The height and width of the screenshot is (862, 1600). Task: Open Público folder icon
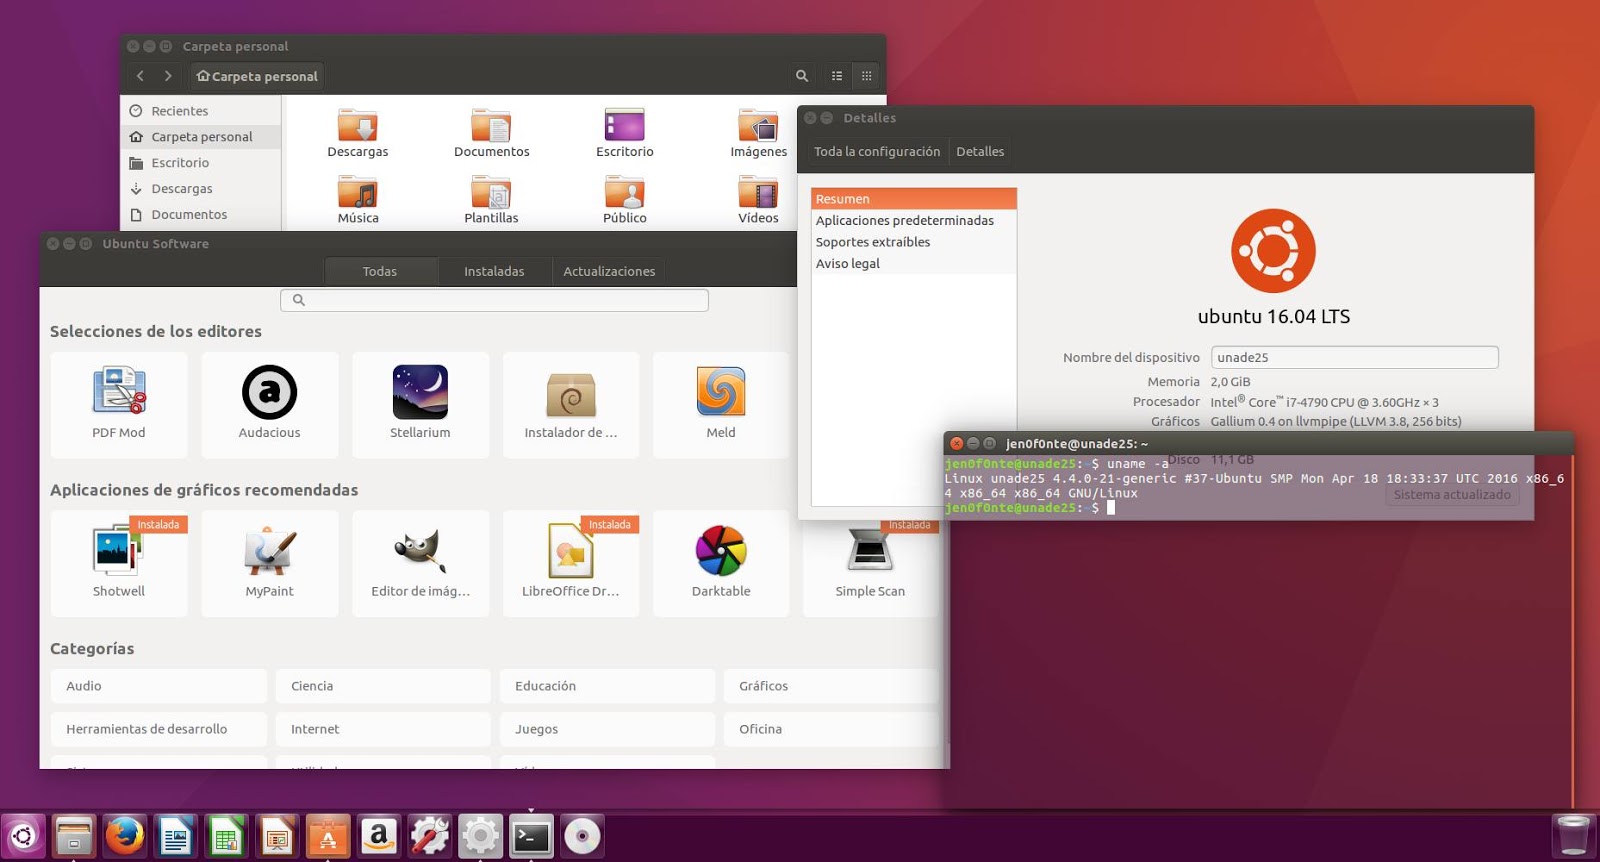(625, 199)
